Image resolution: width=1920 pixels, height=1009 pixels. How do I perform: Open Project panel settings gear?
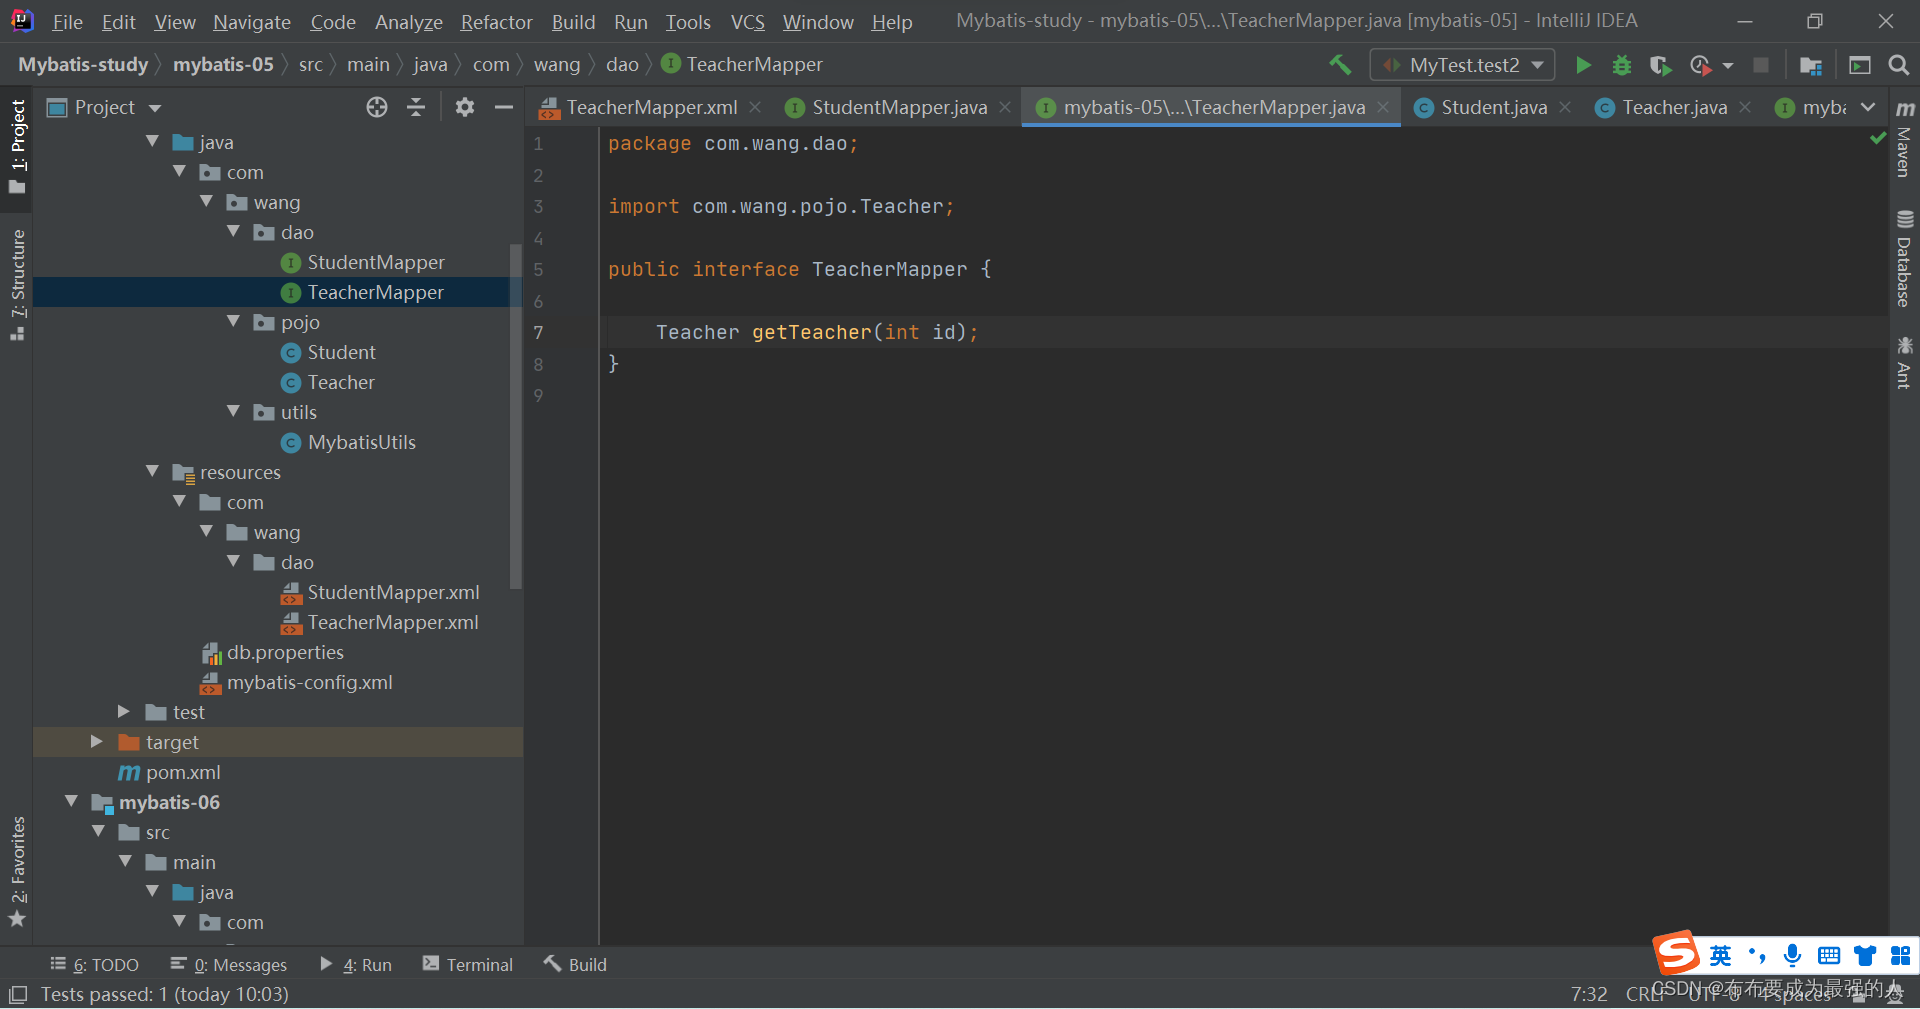point(465,107)
